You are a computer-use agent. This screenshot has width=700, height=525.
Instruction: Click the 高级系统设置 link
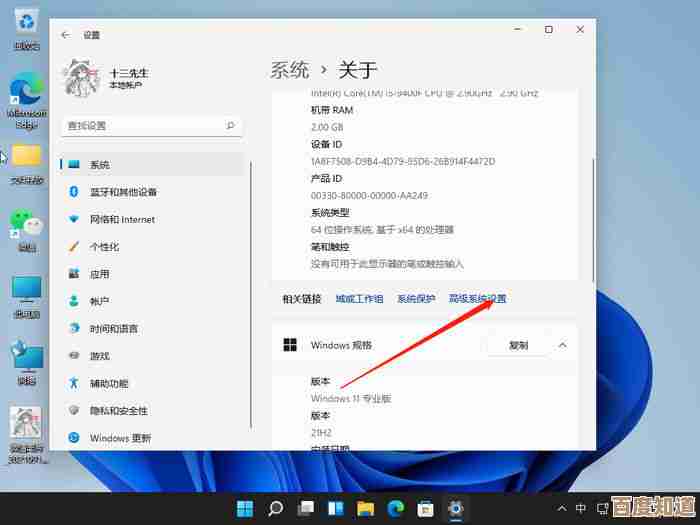click(477, 299)
